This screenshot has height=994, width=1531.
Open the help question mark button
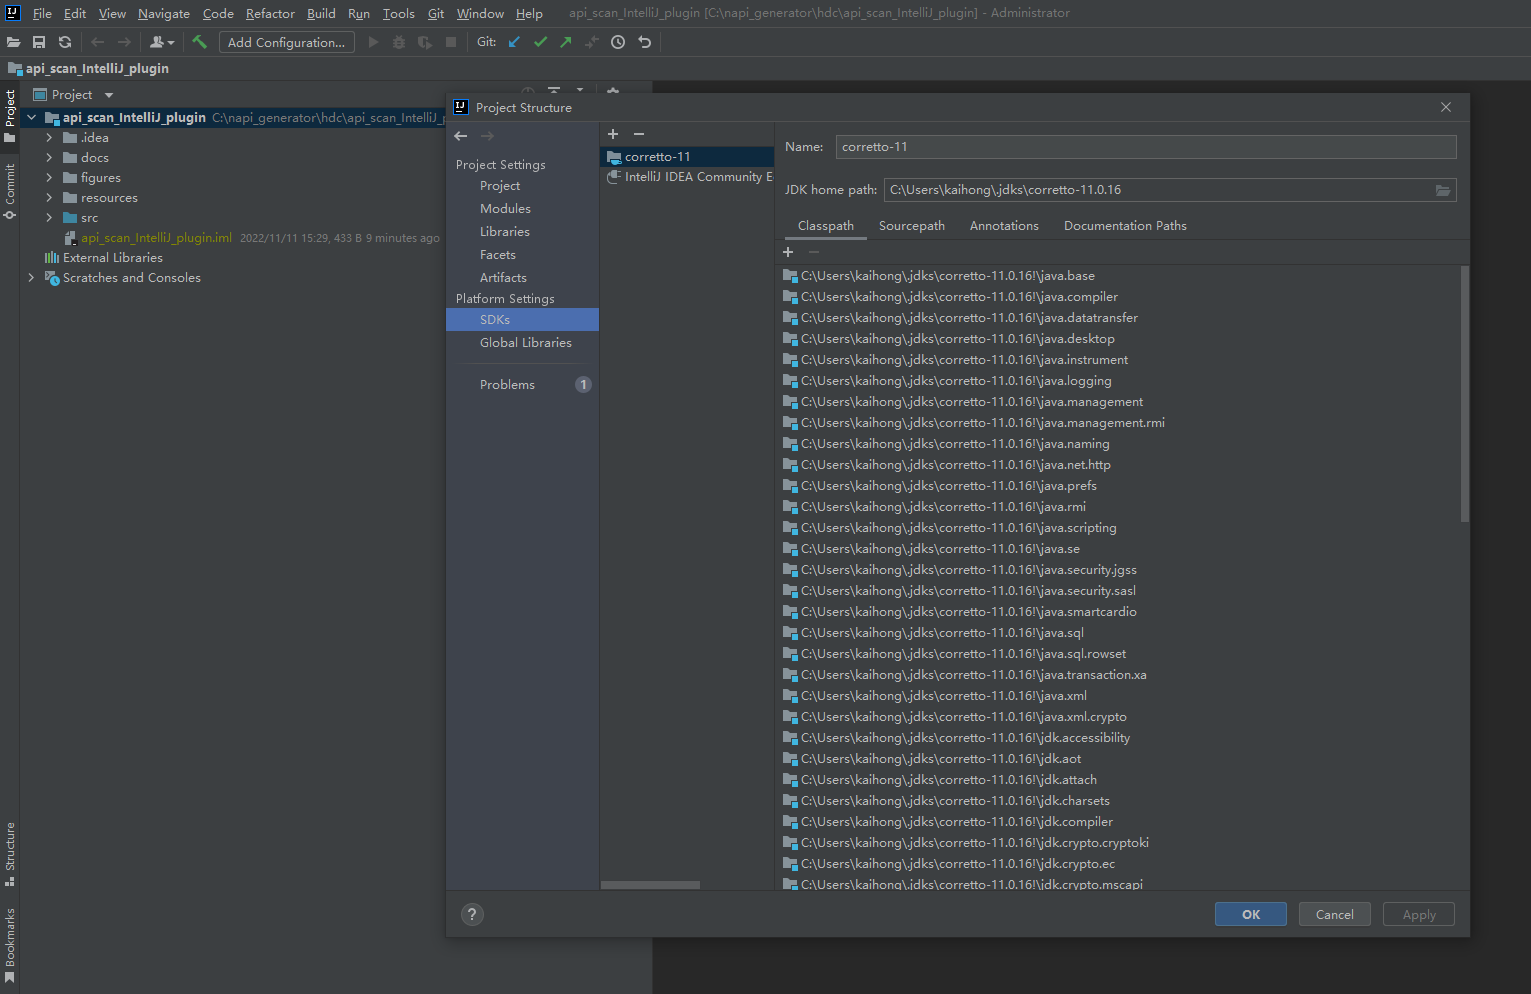(472, 914)
